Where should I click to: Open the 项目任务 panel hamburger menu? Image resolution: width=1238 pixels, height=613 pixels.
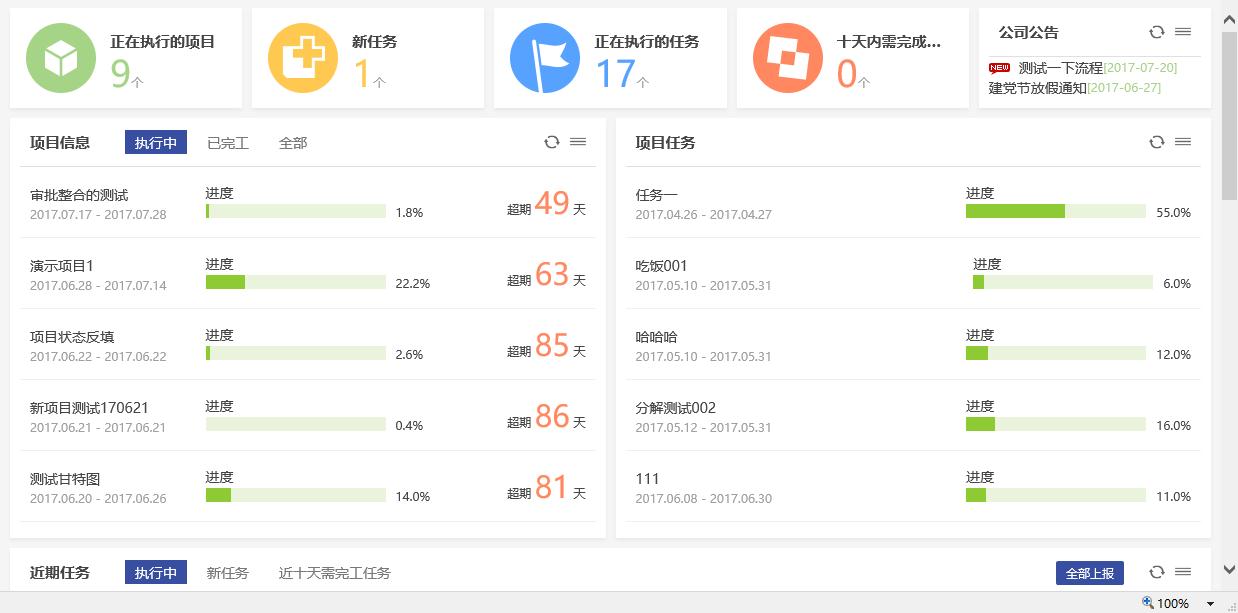1183,142
